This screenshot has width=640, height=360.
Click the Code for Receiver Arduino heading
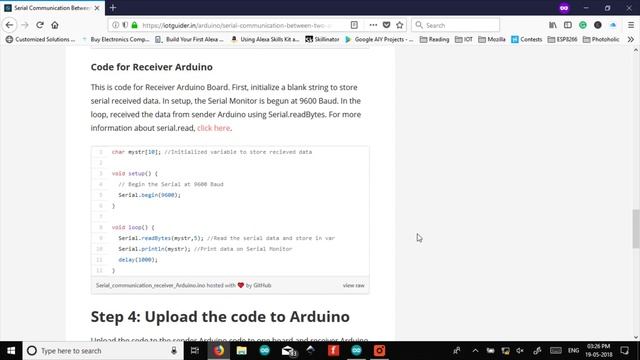[151, 67]
